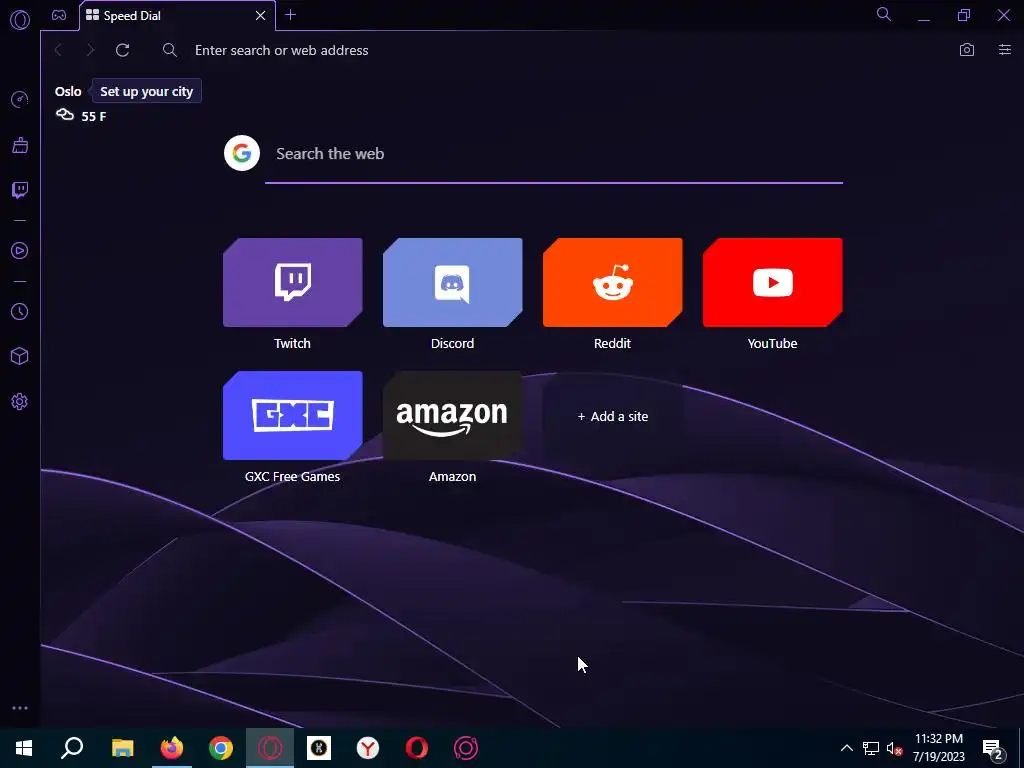Close the Speed Dial tab
This screenshot has width=1024, height=768.
pyautogui.click(x=261, y=15)
